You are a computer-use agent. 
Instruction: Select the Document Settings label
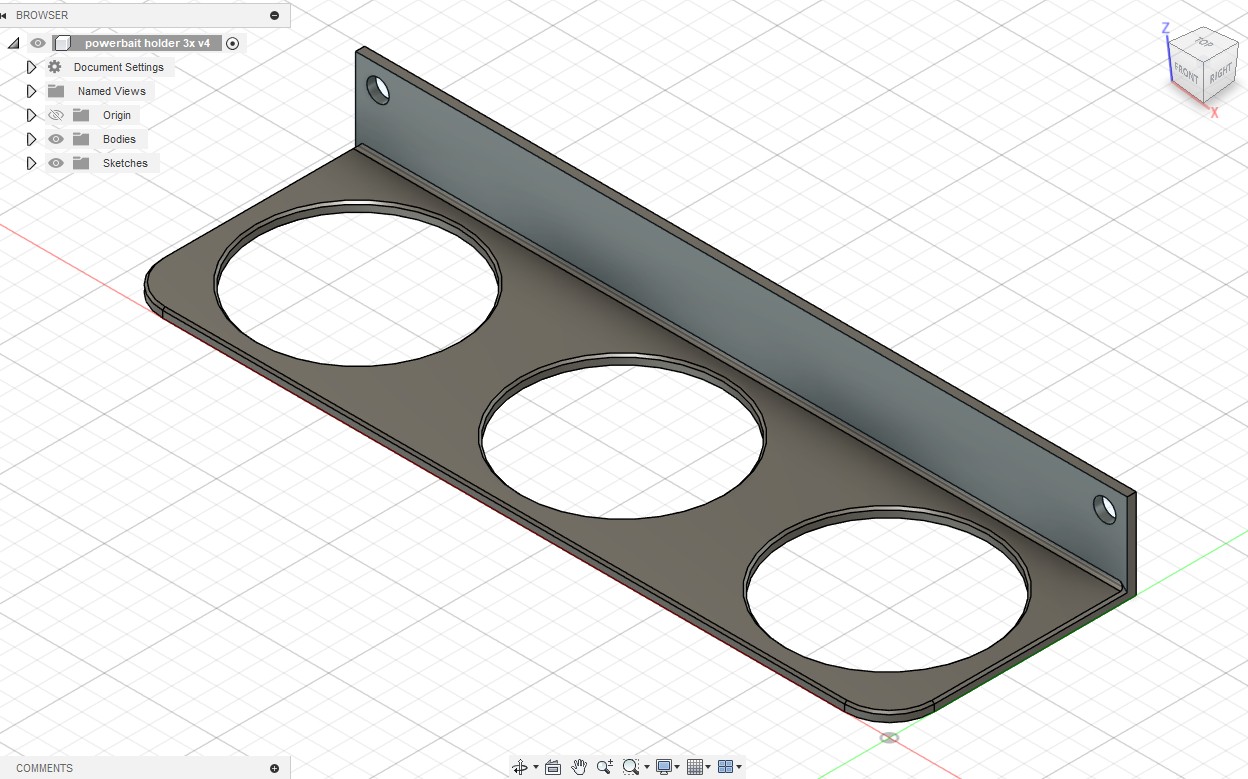(x=119, y=67)
